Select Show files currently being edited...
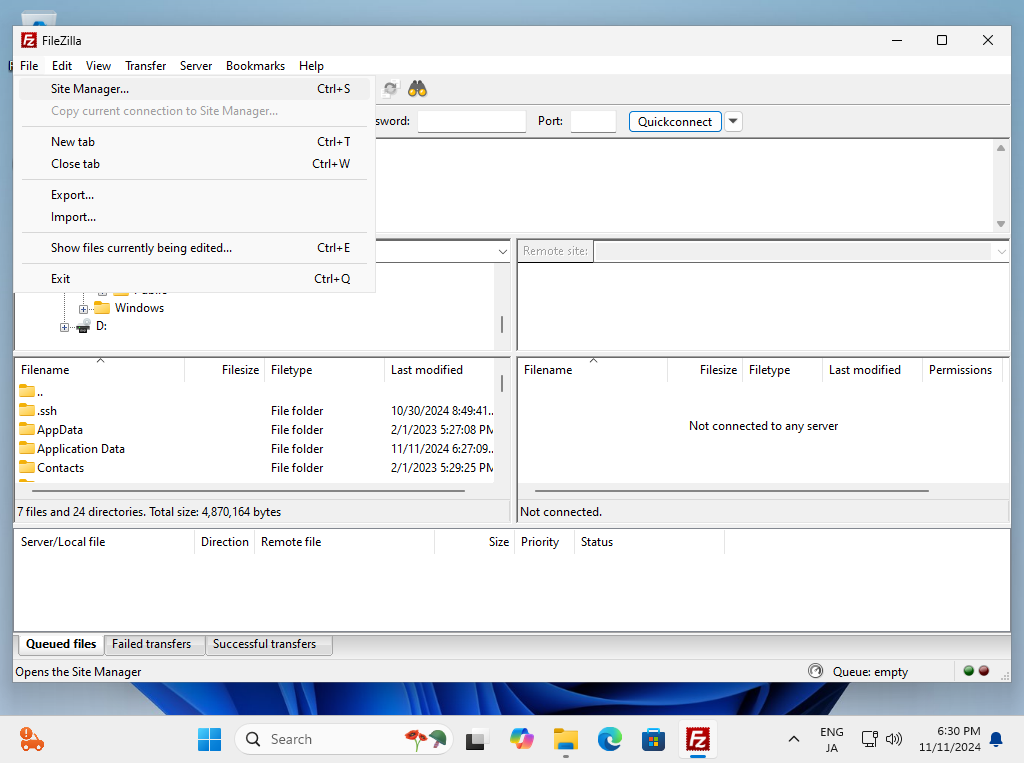The height and width of the screenshot is (763, 1024). coord(195,248)
